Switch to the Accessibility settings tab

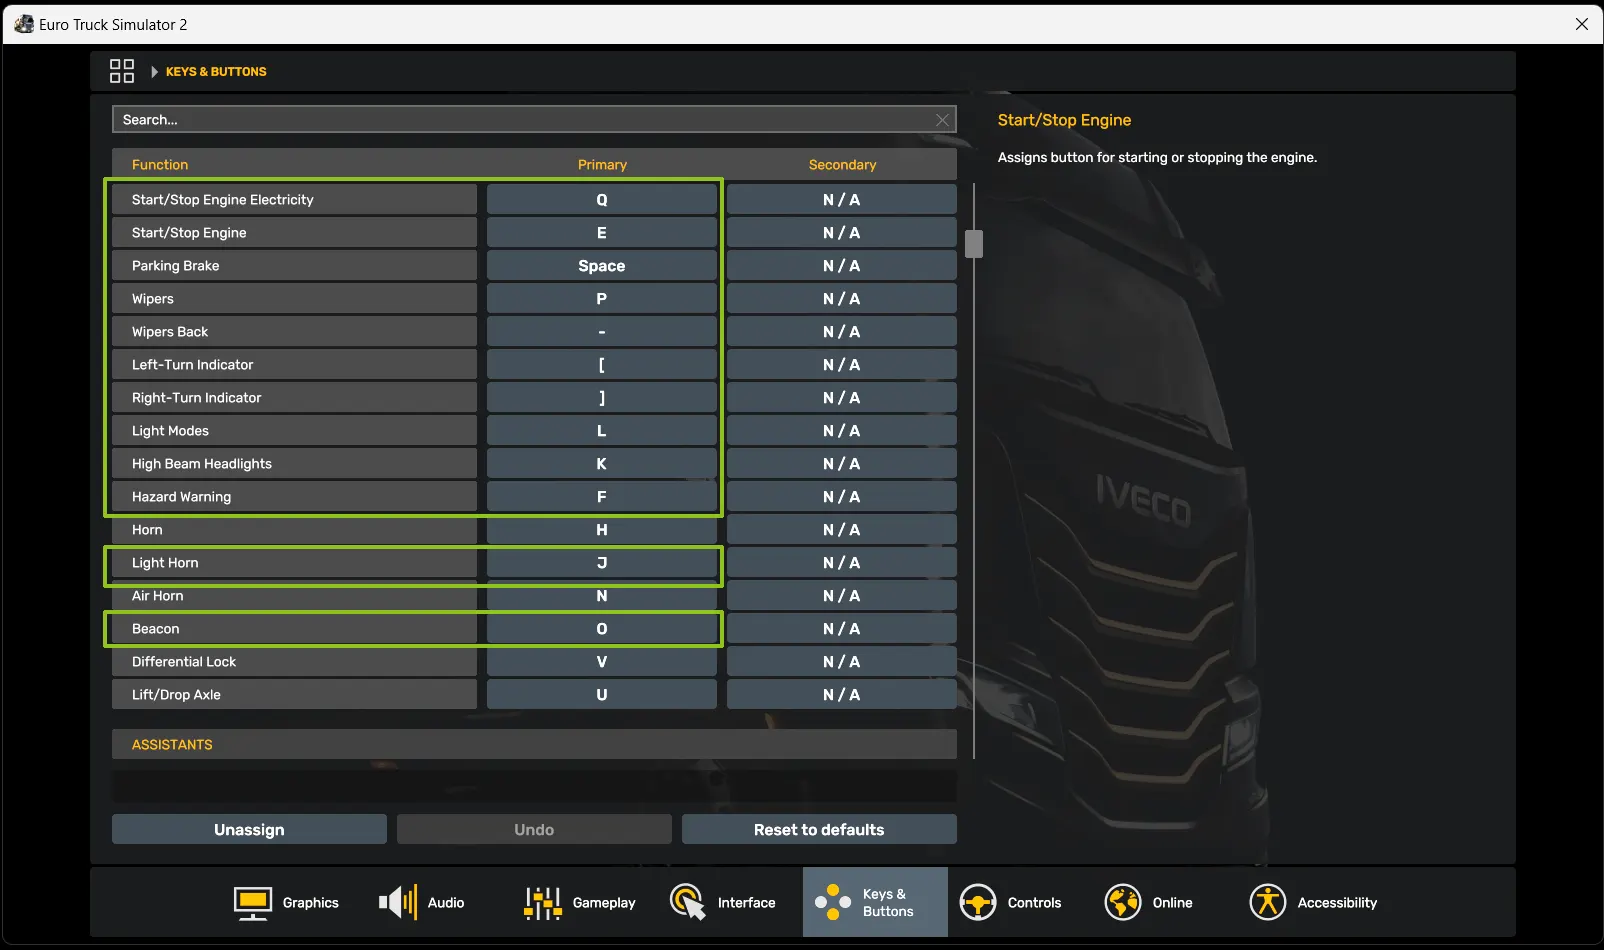[1314, 903]
